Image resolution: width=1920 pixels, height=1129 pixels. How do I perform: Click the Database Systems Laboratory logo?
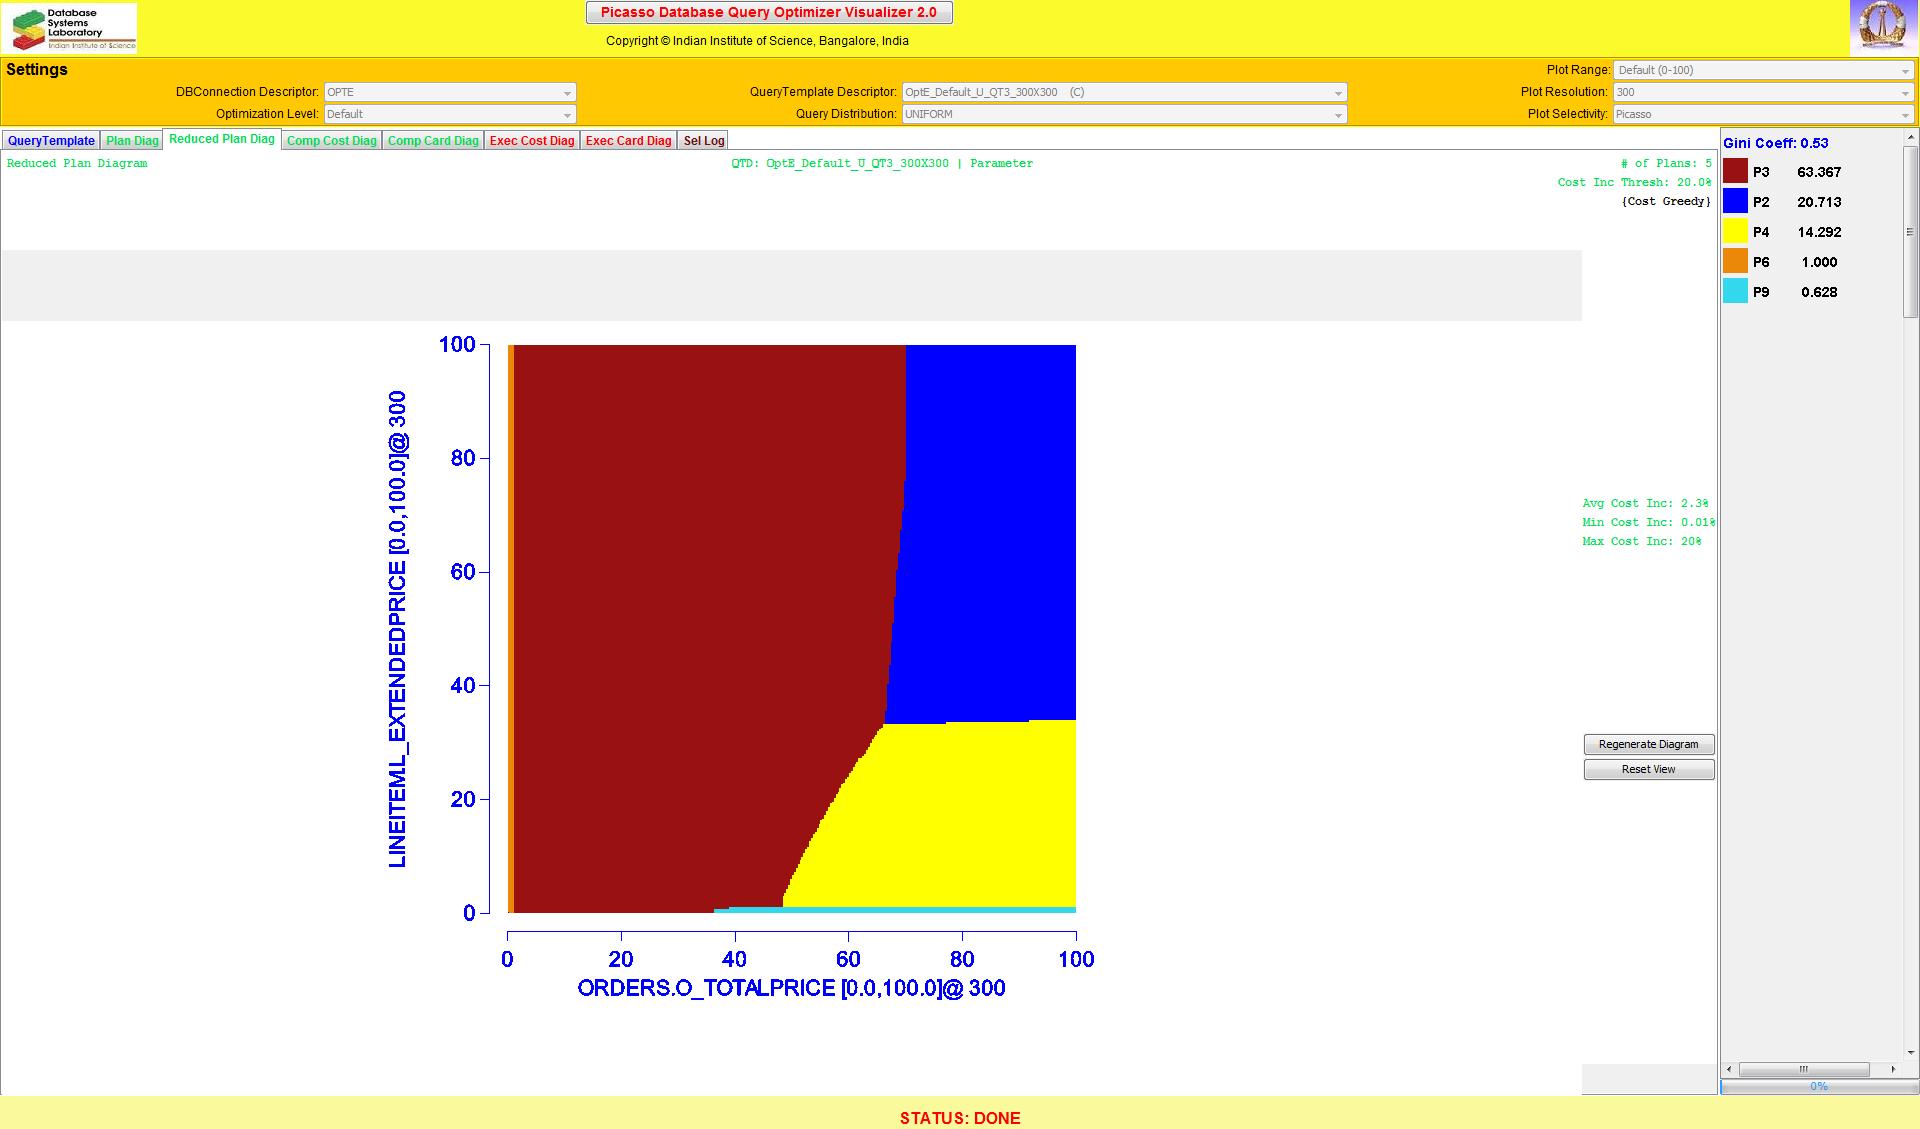pyautogui.click(x=70, y=28)
